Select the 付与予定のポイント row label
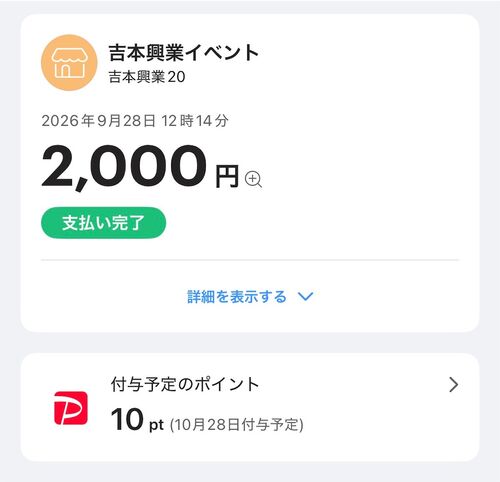Image resolution: width=500 pixels, height=482 pixels. coord(185,384)
